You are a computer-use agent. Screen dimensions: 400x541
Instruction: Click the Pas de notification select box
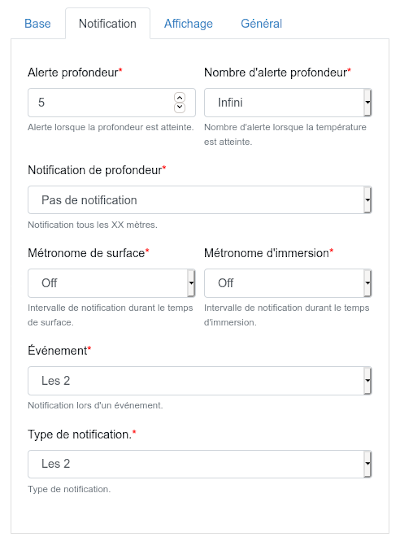(x=199, y=200)
